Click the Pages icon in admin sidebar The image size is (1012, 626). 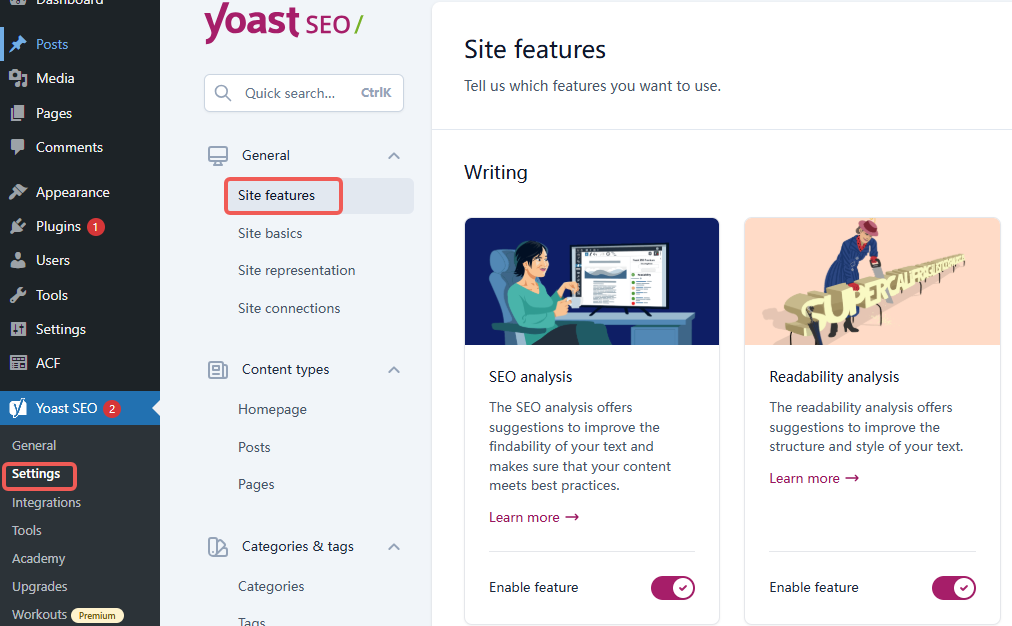18,113
